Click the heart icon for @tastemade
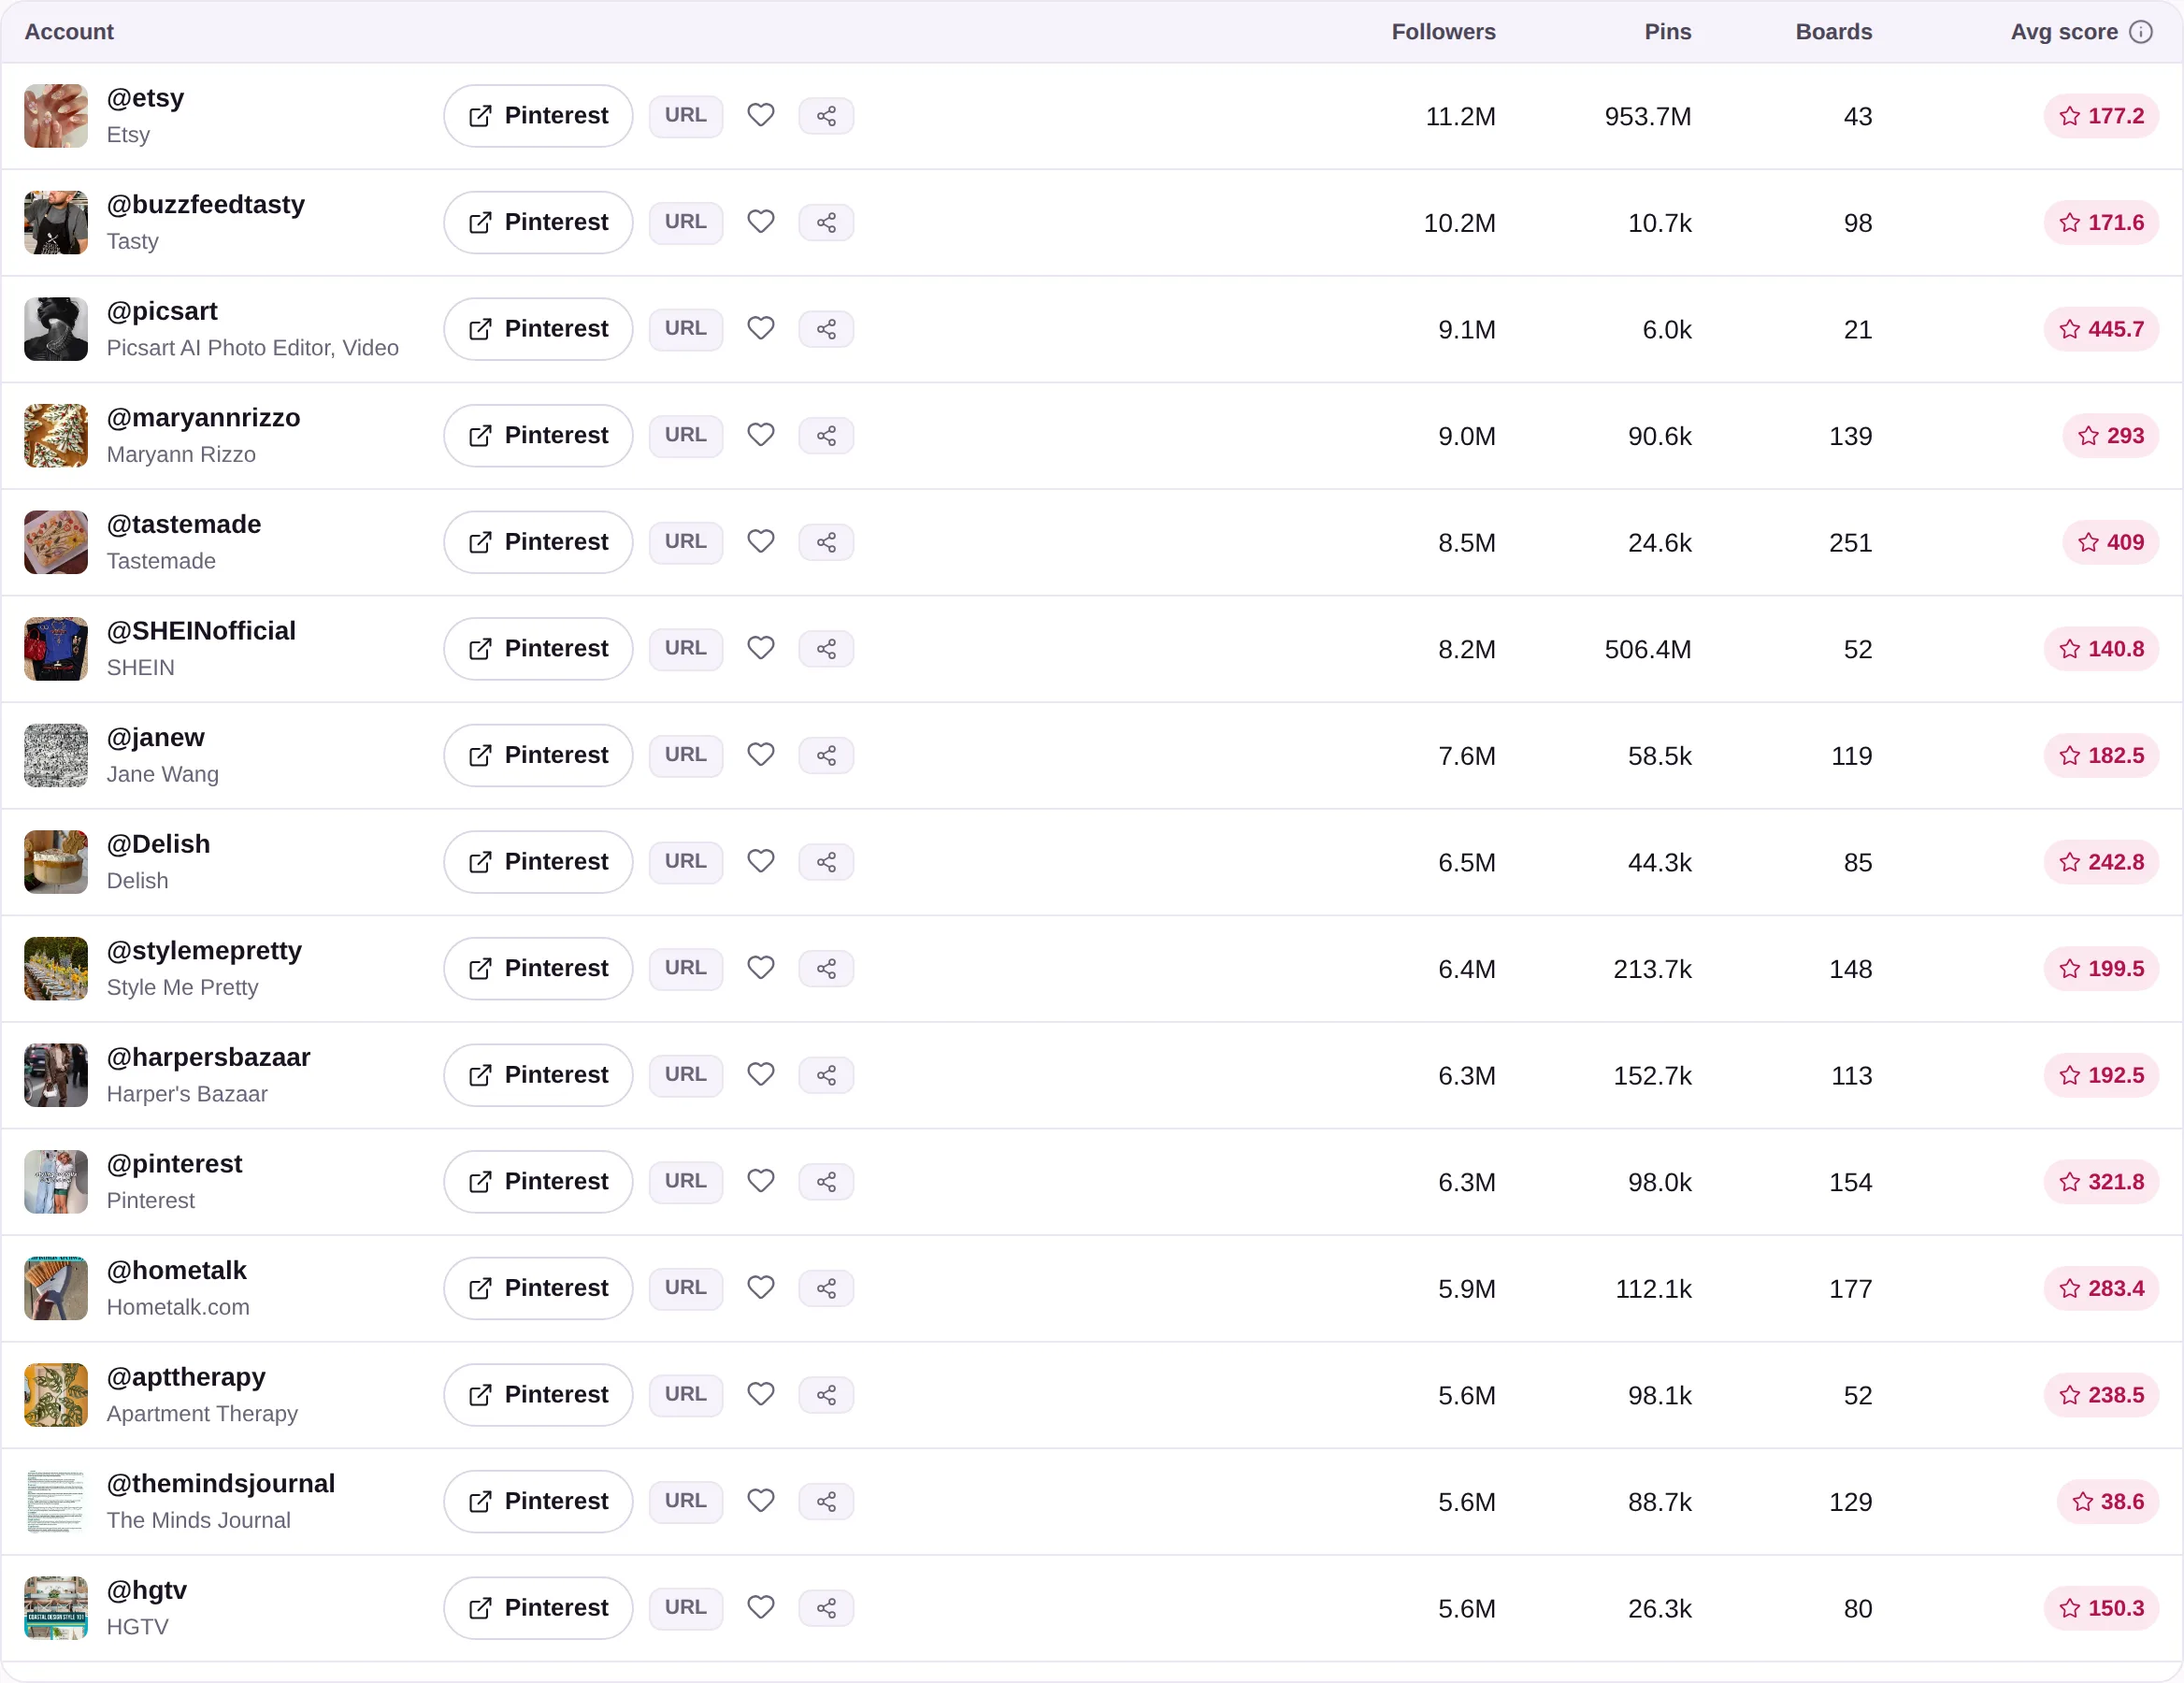 [x=761, y=541]
